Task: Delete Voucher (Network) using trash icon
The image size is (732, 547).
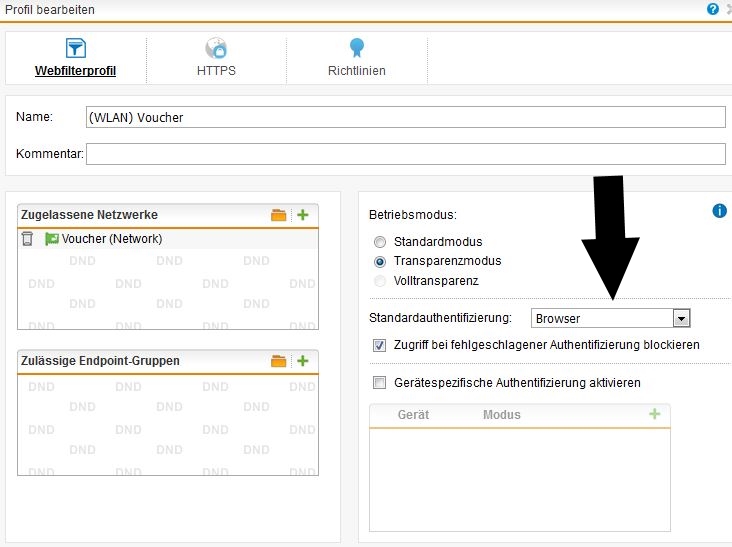Action: (x=28, y=239)
